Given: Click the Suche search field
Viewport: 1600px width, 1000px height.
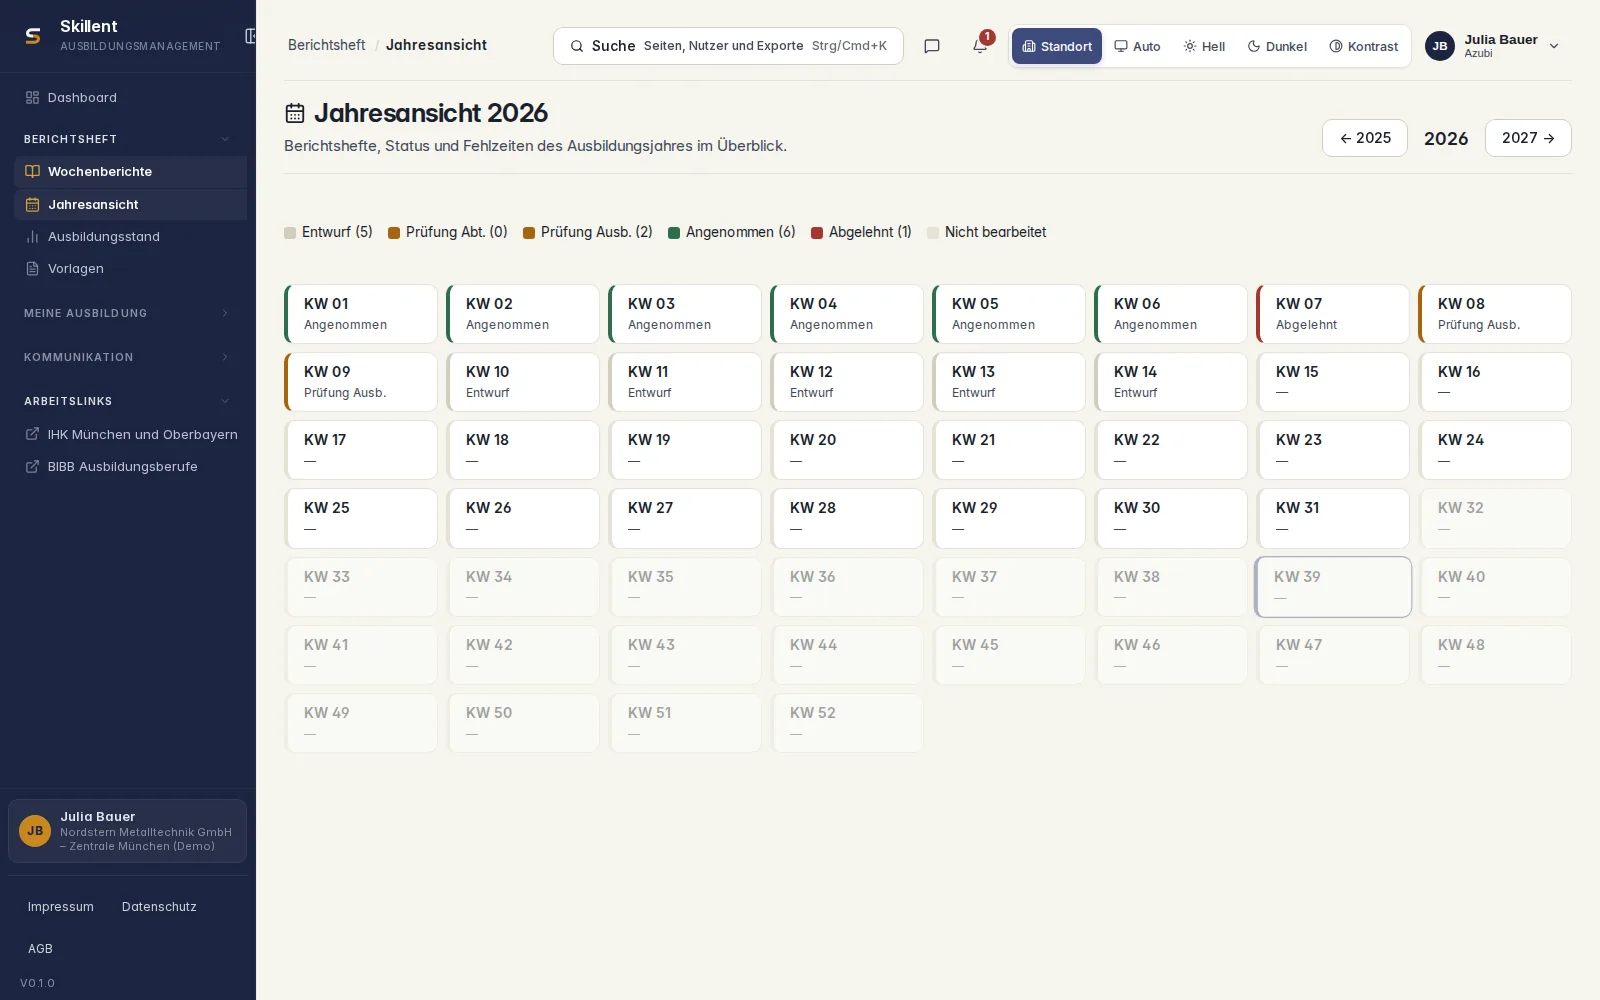Looking at the screenshot, I should click(x=728, y=46).
